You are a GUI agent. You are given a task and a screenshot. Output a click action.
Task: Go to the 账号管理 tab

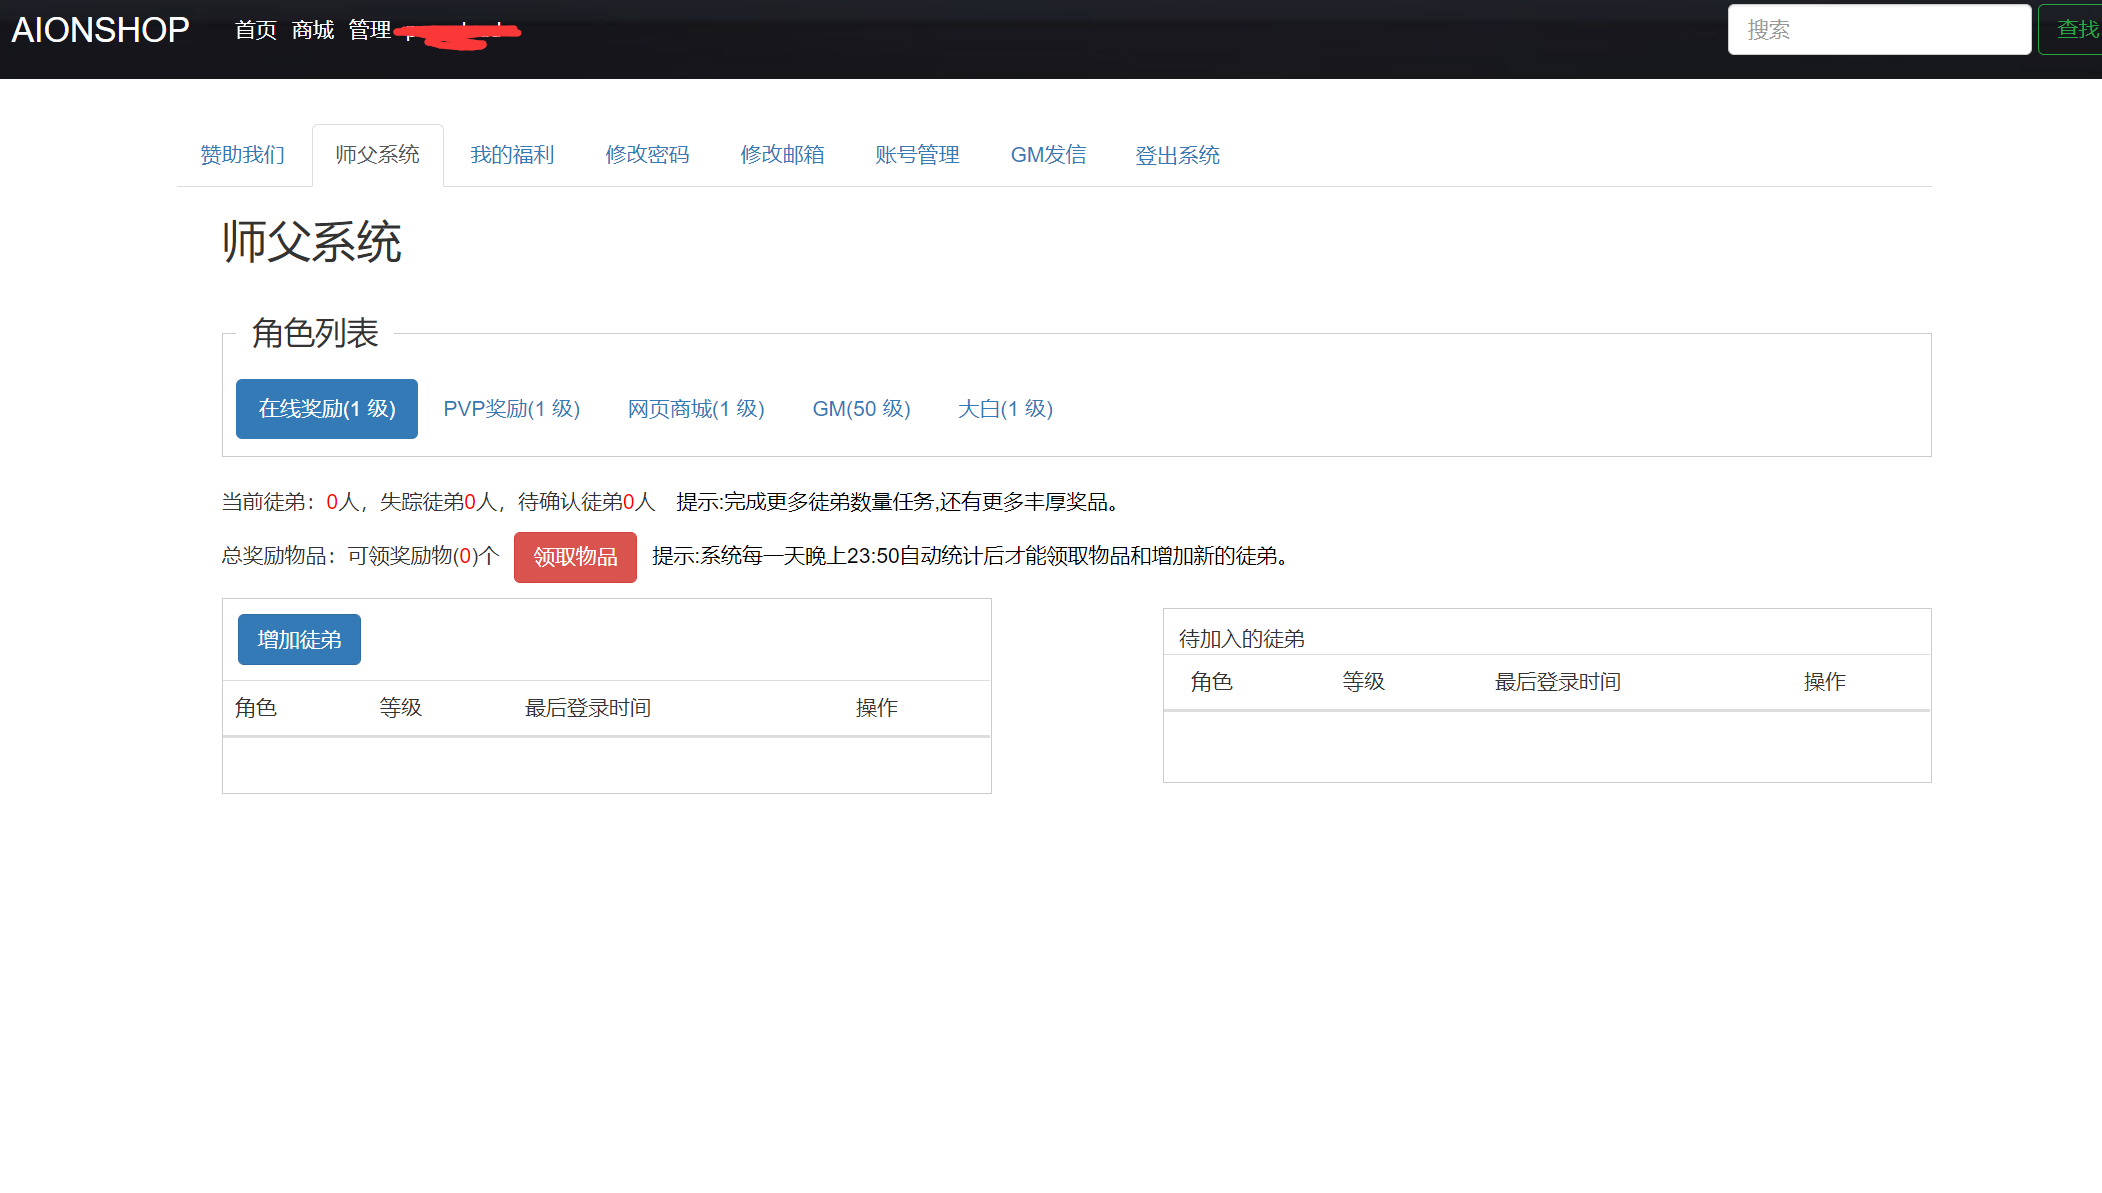(917, 155)
